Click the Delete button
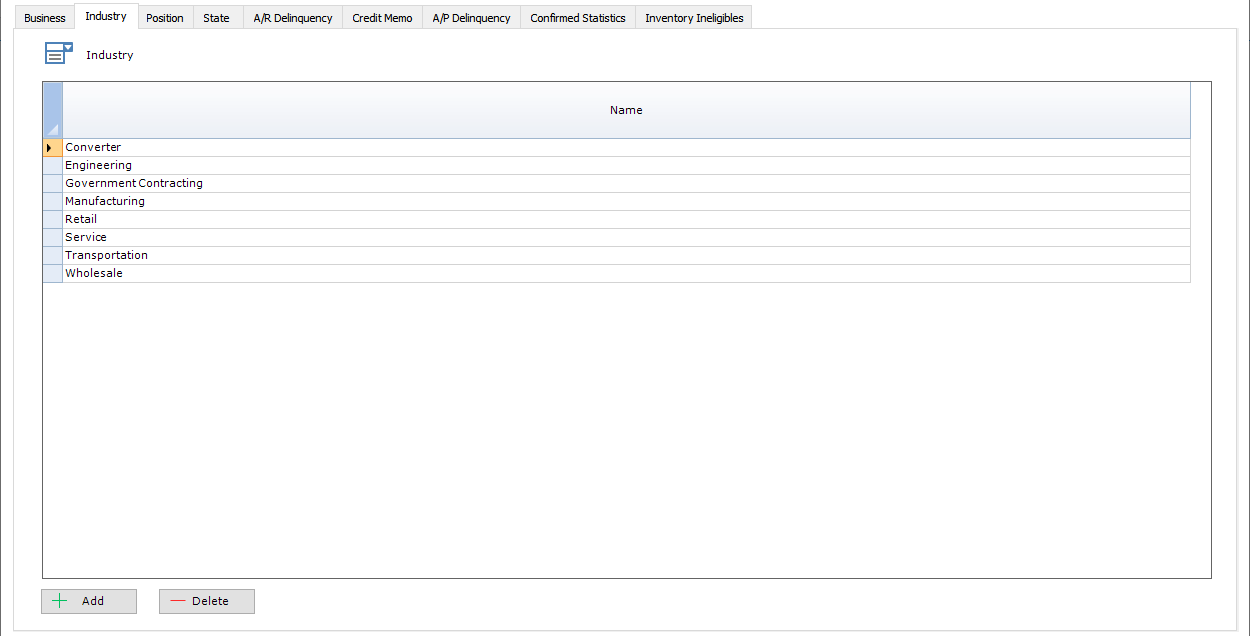This screenshot has height=636, width=1250. coord(206,601)
